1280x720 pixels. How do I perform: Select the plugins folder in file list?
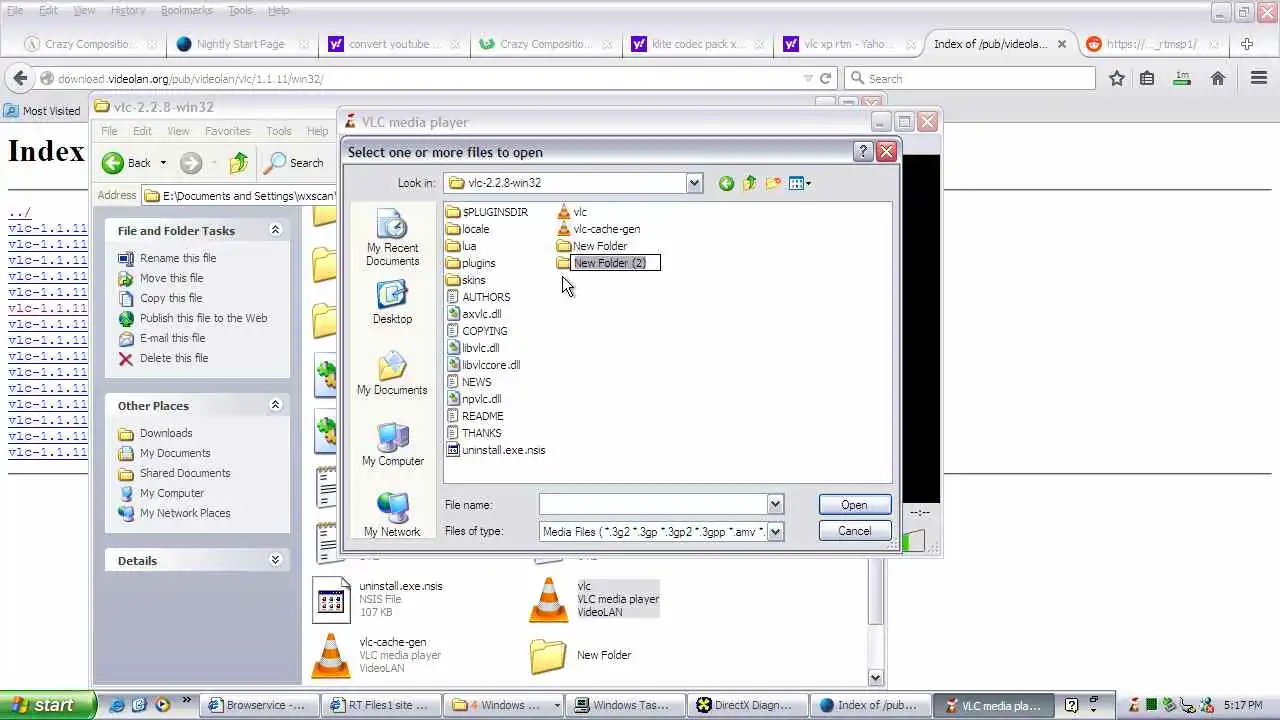click(471, 263)
